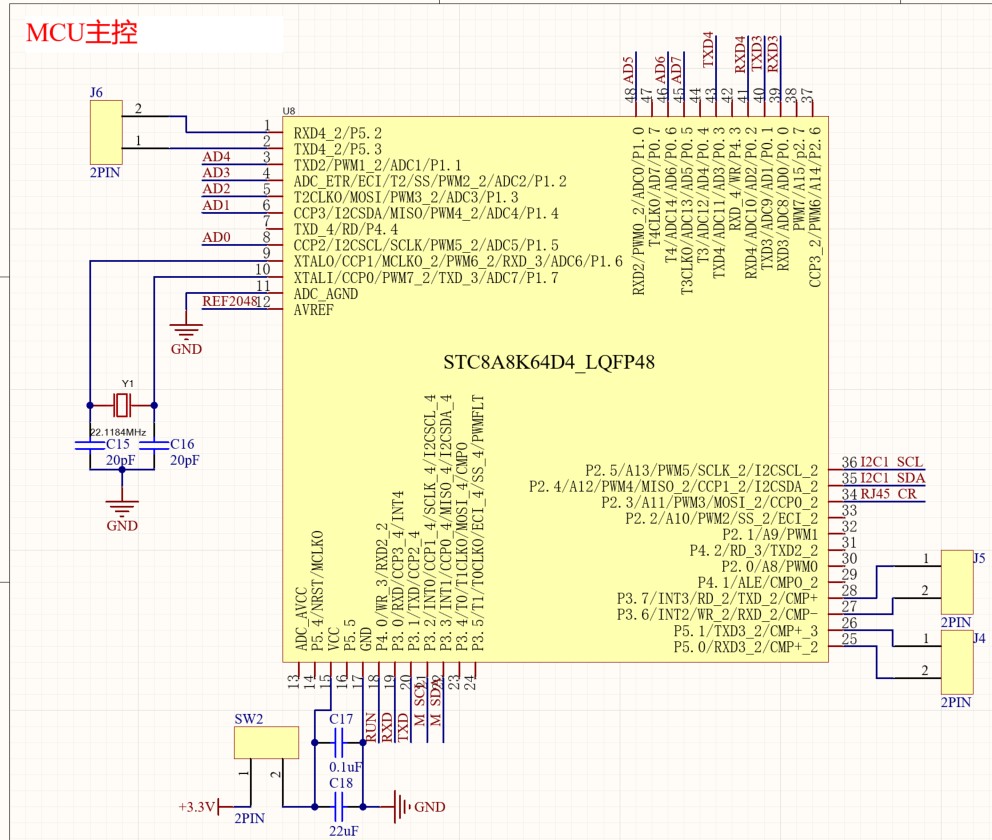Click the "ADC_AVCC" pin name
The width and height of the screenshot is (992, 840).
point(301,619)
